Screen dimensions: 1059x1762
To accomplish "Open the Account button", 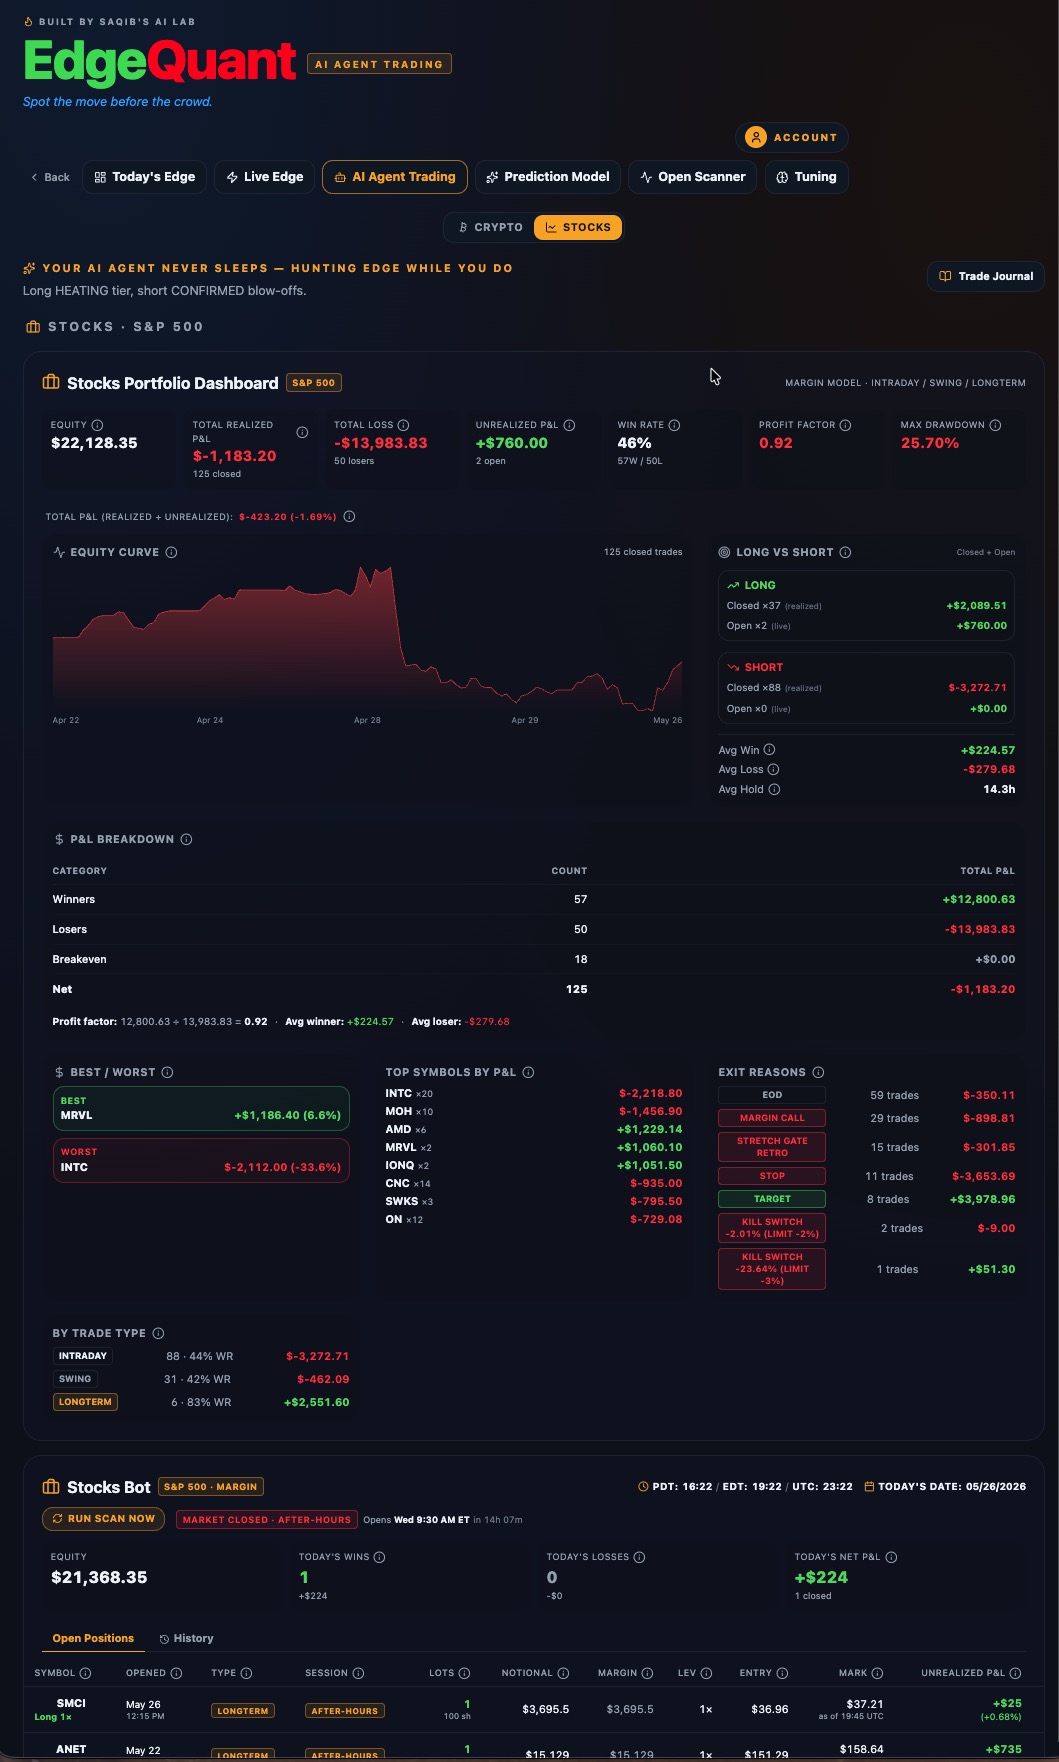I will pyautogui.click(x=792, y=137).
